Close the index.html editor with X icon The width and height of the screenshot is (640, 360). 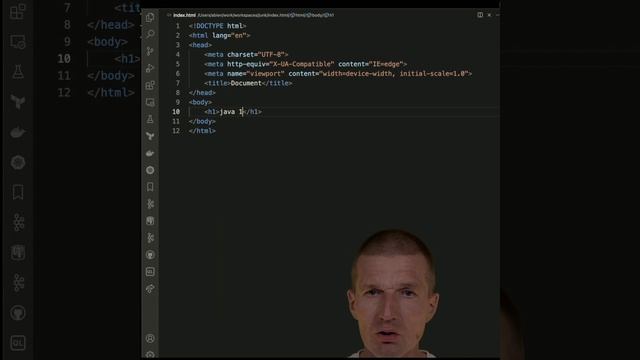489,15
